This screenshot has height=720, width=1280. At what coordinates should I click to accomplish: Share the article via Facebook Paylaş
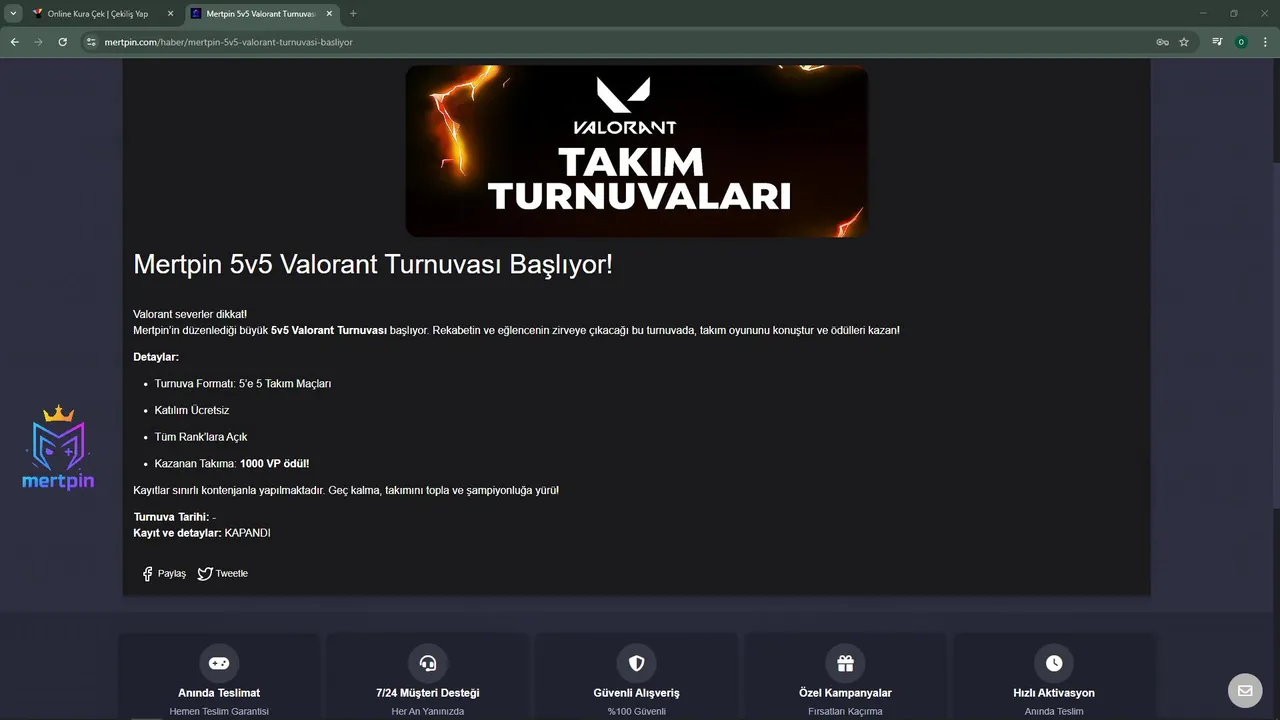tap(164, 574)
